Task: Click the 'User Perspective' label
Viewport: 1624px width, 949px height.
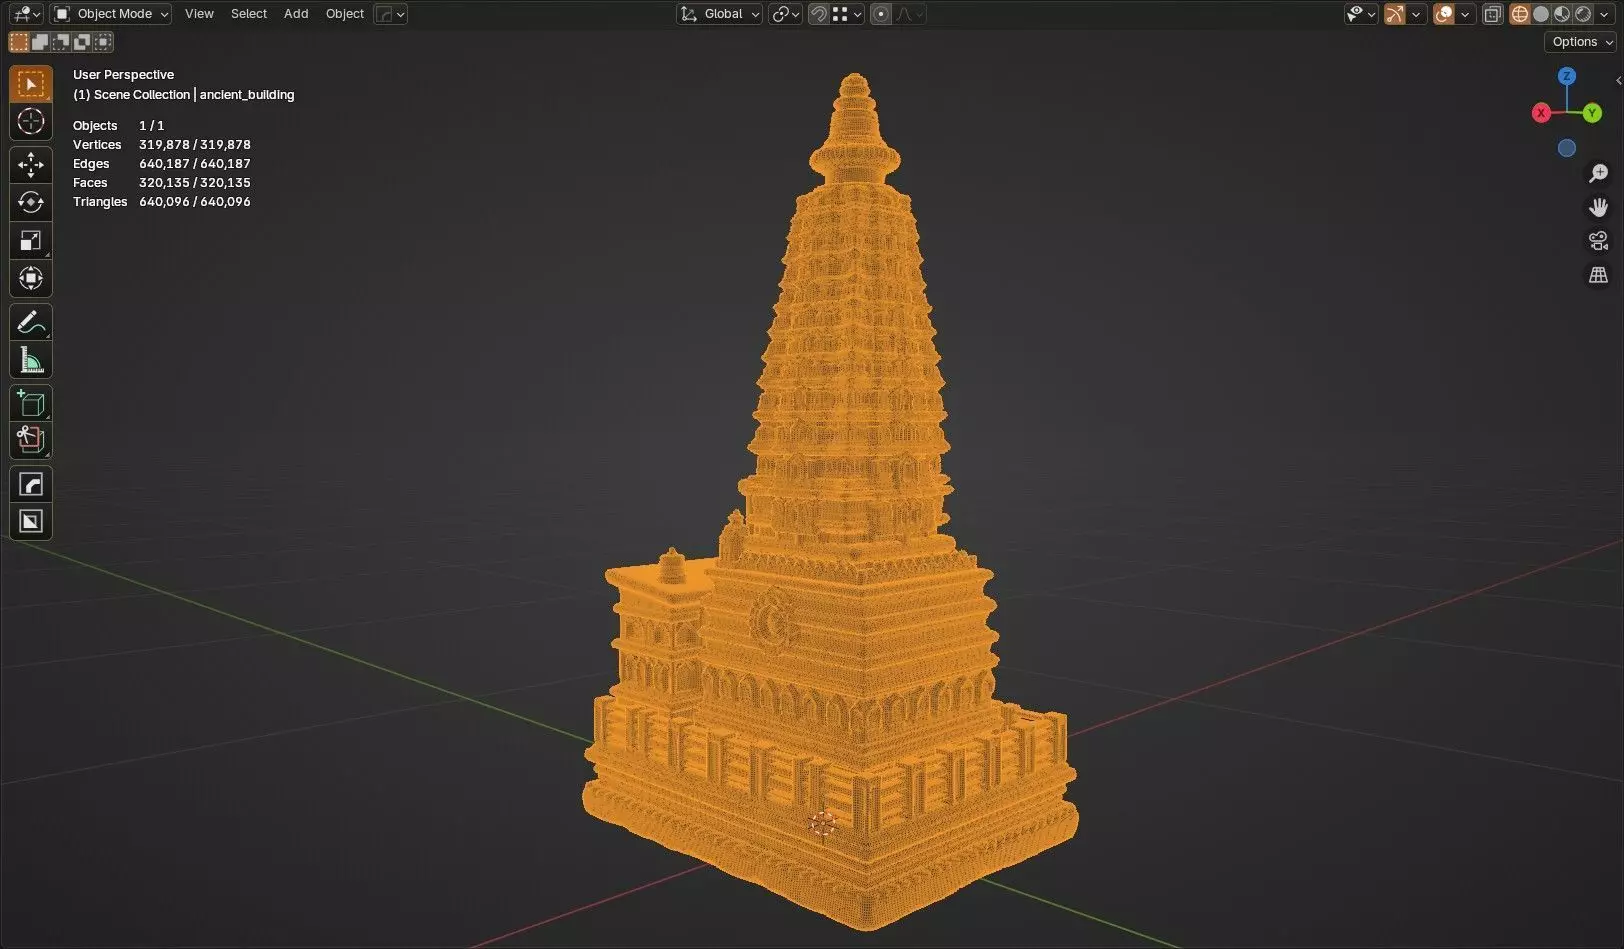Action: point(123,74)
